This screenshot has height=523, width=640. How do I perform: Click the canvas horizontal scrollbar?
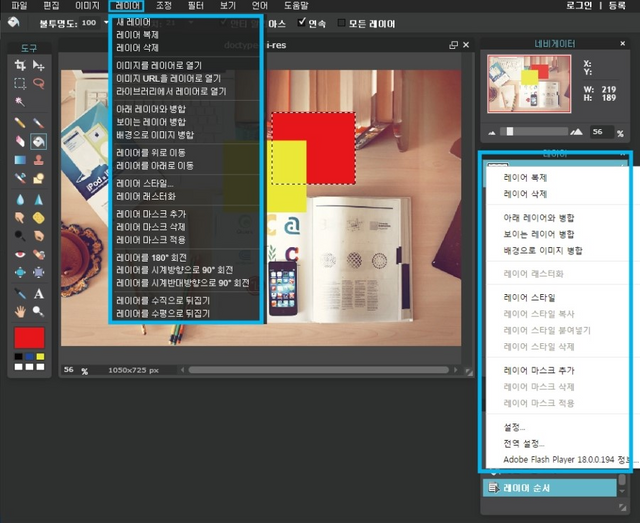point(318,370)
